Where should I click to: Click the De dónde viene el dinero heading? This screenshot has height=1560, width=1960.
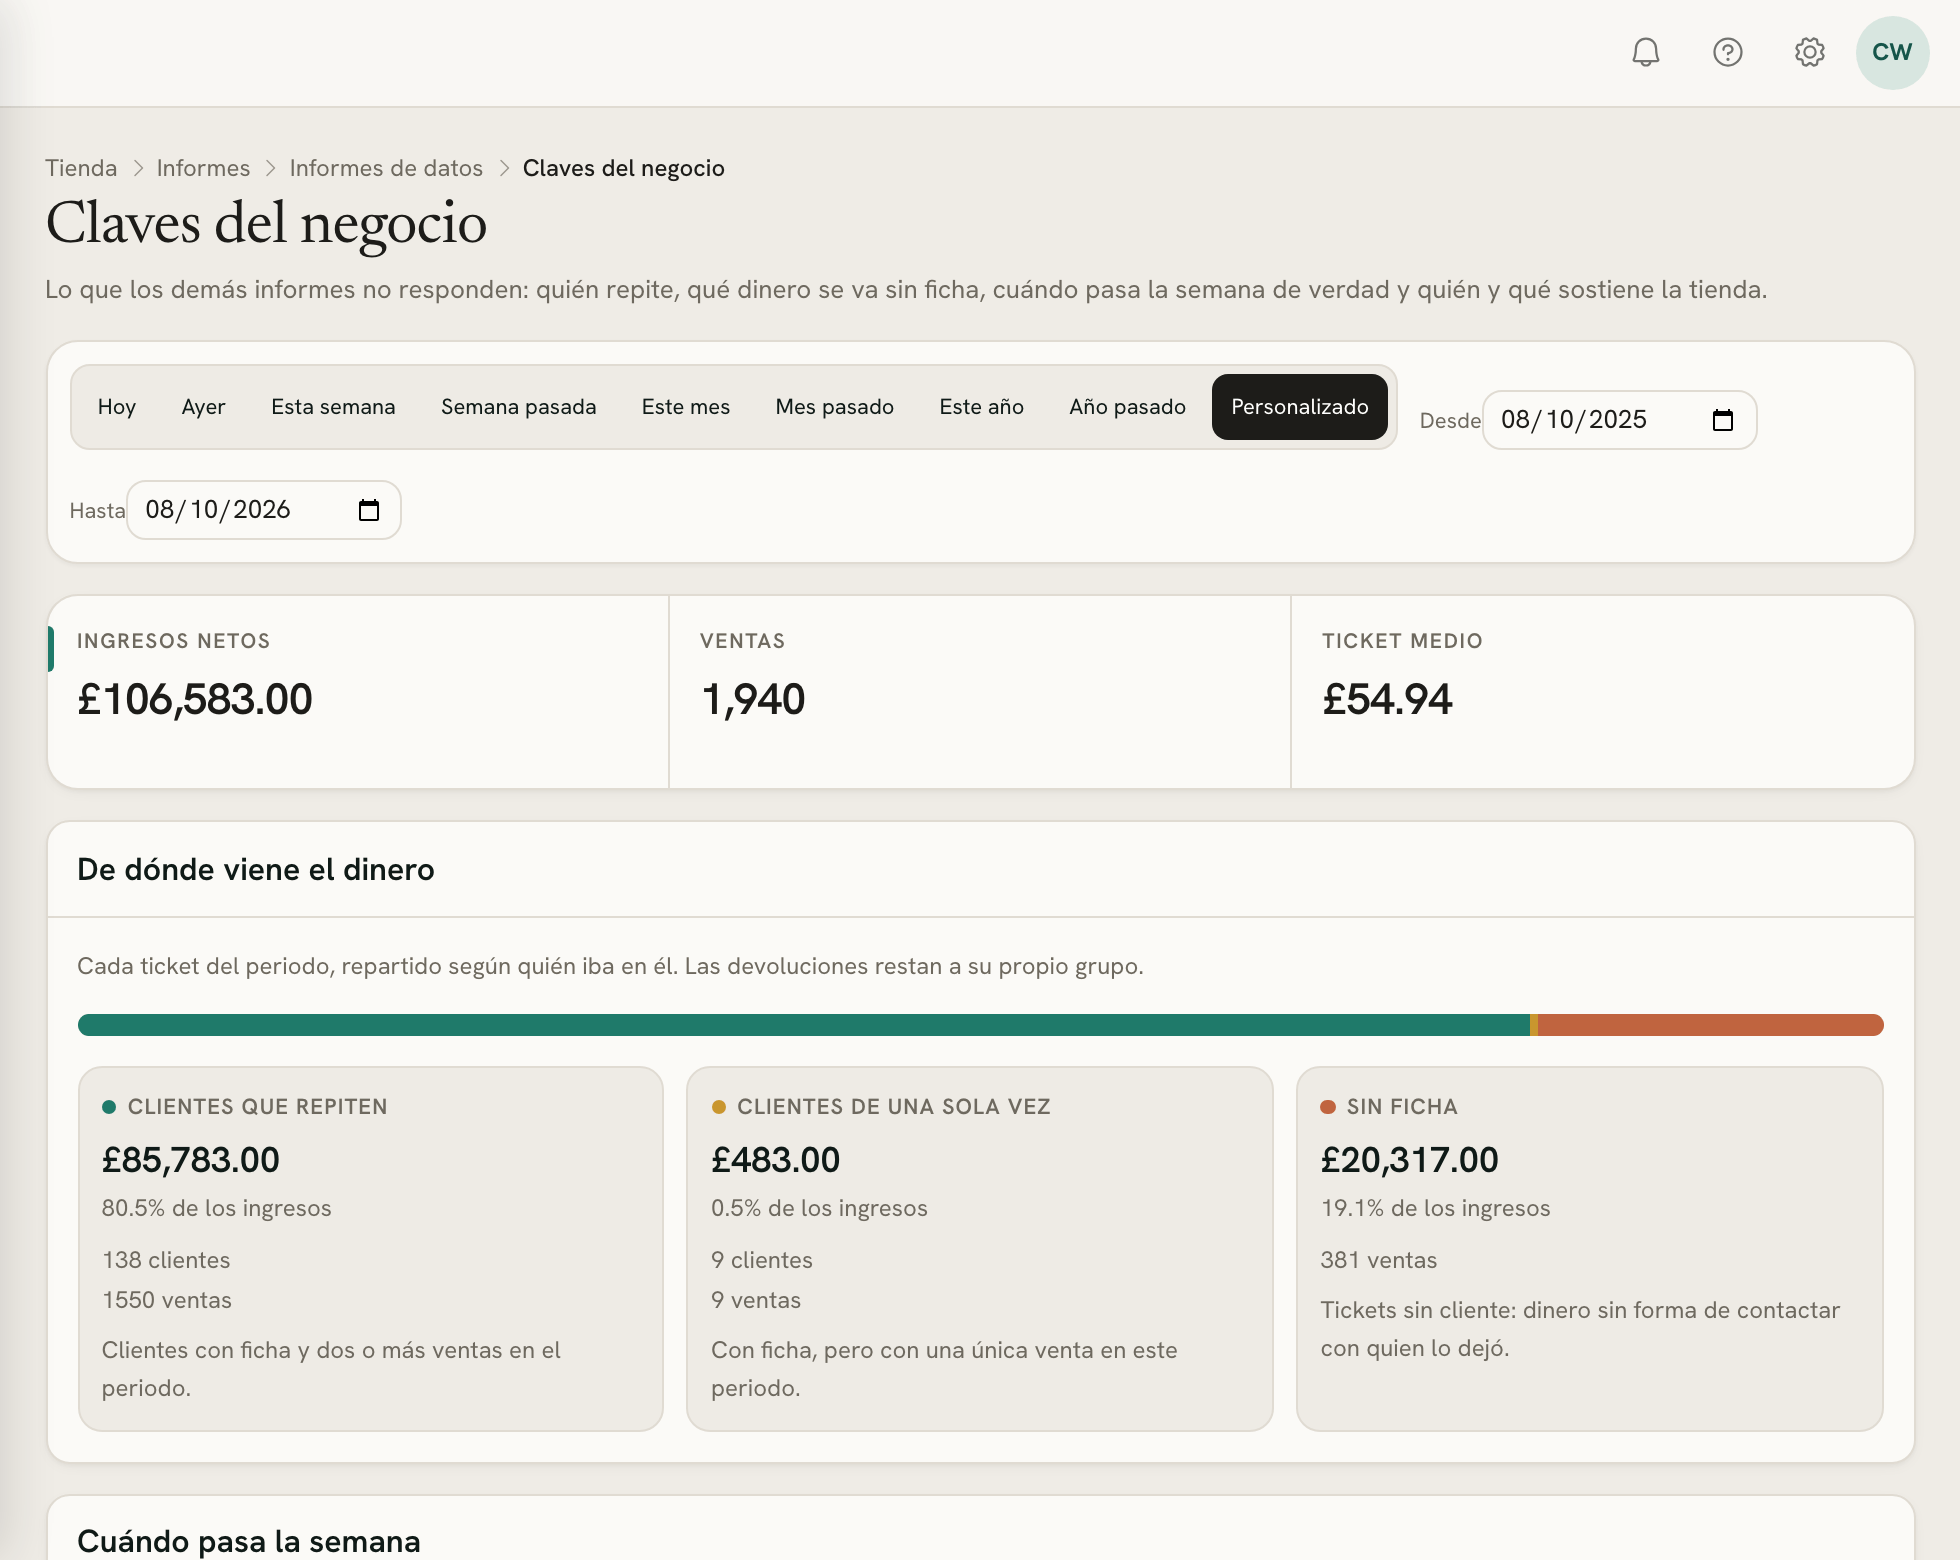(x=256, y=869)
